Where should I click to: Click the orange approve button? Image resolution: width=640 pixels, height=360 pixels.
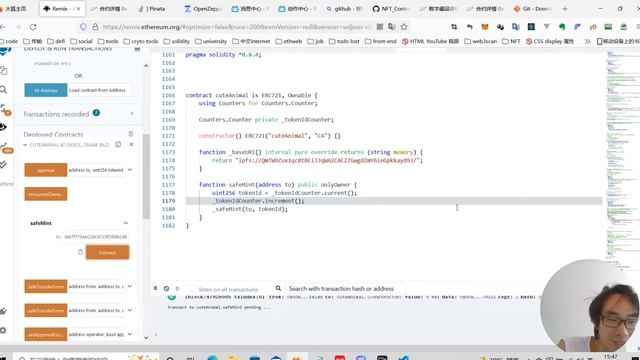tap(46, 170)
